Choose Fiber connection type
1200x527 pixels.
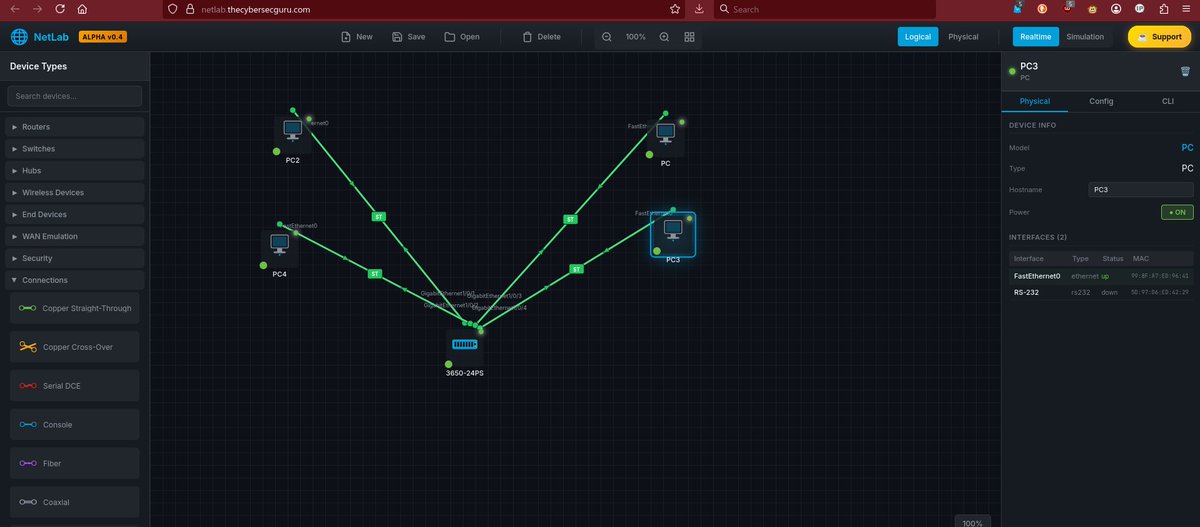(x=75, y=463)
